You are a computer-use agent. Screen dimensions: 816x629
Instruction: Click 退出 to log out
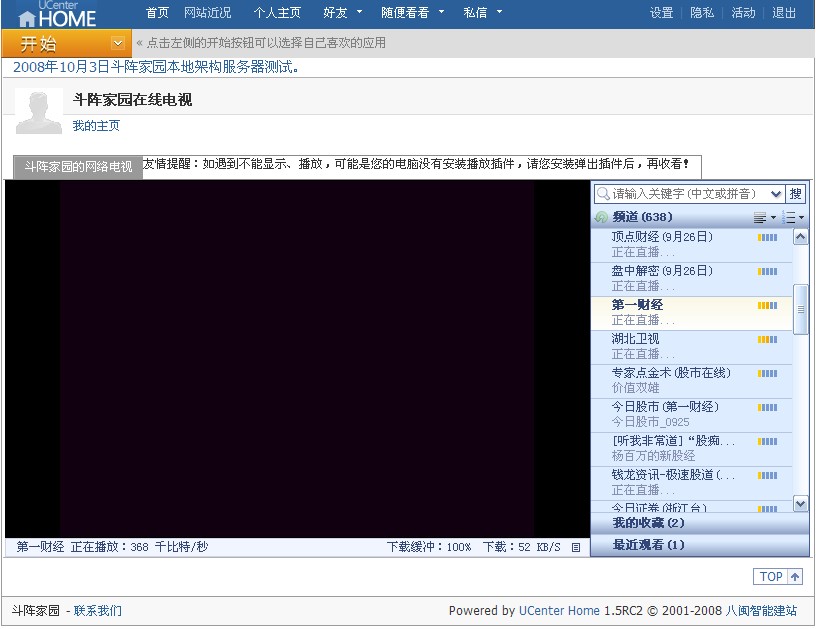pos(784,12)
